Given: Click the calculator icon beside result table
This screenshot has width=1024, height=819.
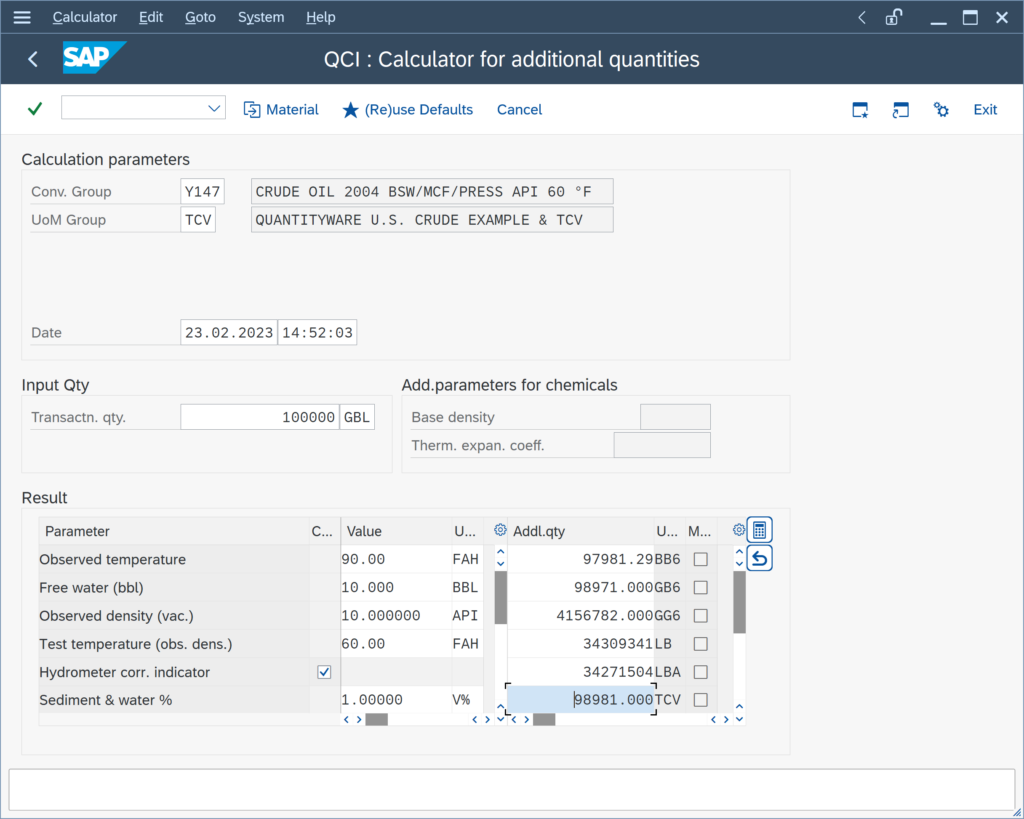Looking at the screenshot, I should [x=760, y=530].
